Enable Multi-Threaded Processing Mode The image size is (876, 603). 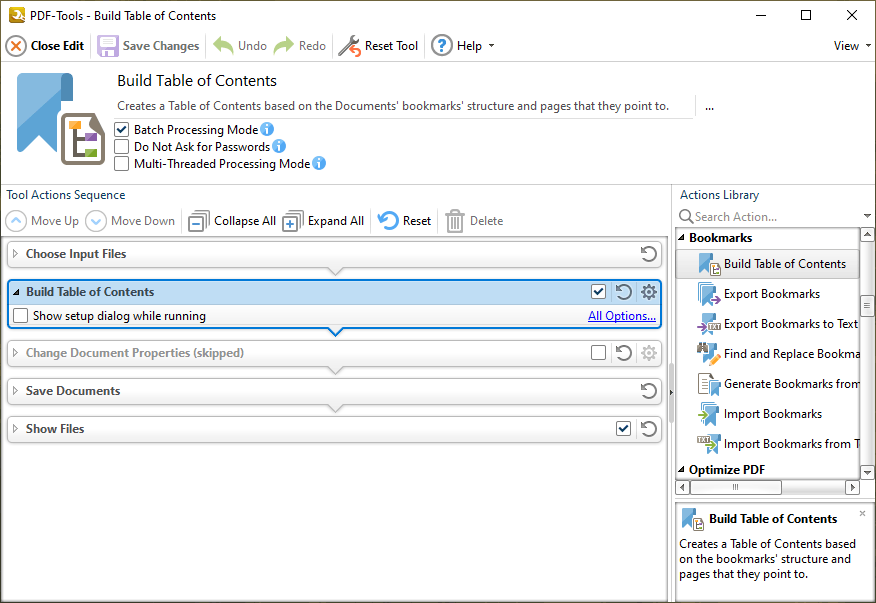[121, 163]
